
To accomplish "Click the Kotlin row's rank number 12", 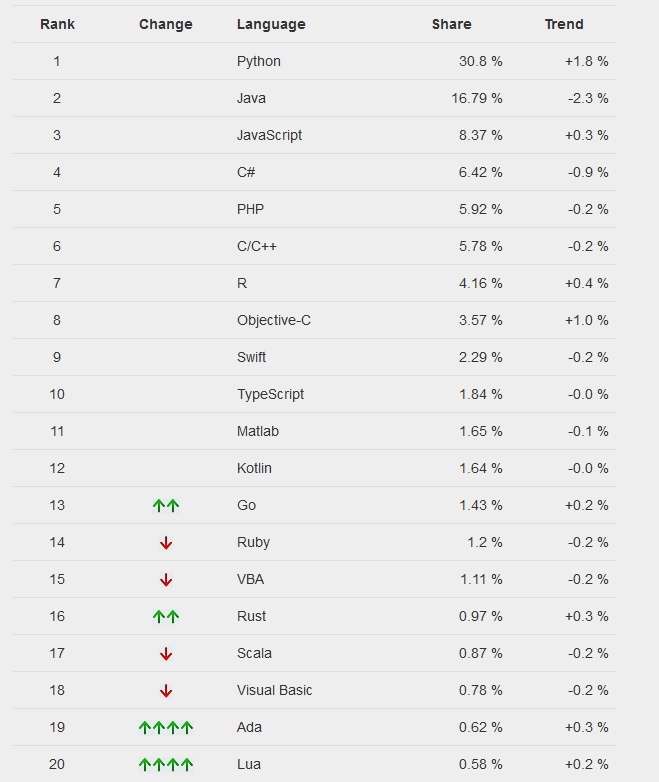I will coord(57,468).
